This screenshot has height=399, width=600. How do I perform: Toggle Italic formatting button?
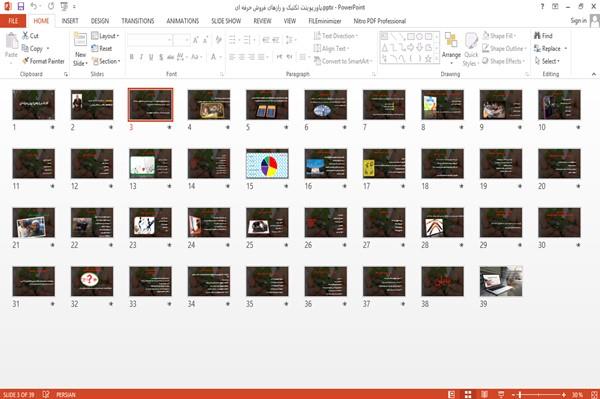tap(141, 57)
